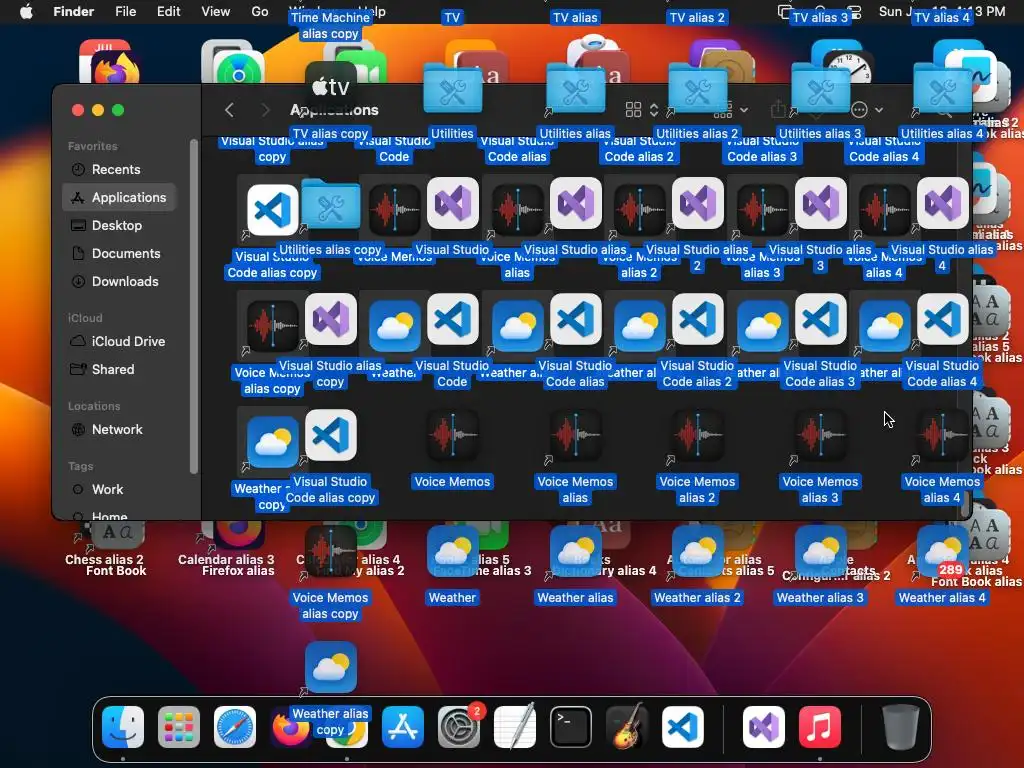Select the Weather alias 4 desktop icon

[942, 551]
